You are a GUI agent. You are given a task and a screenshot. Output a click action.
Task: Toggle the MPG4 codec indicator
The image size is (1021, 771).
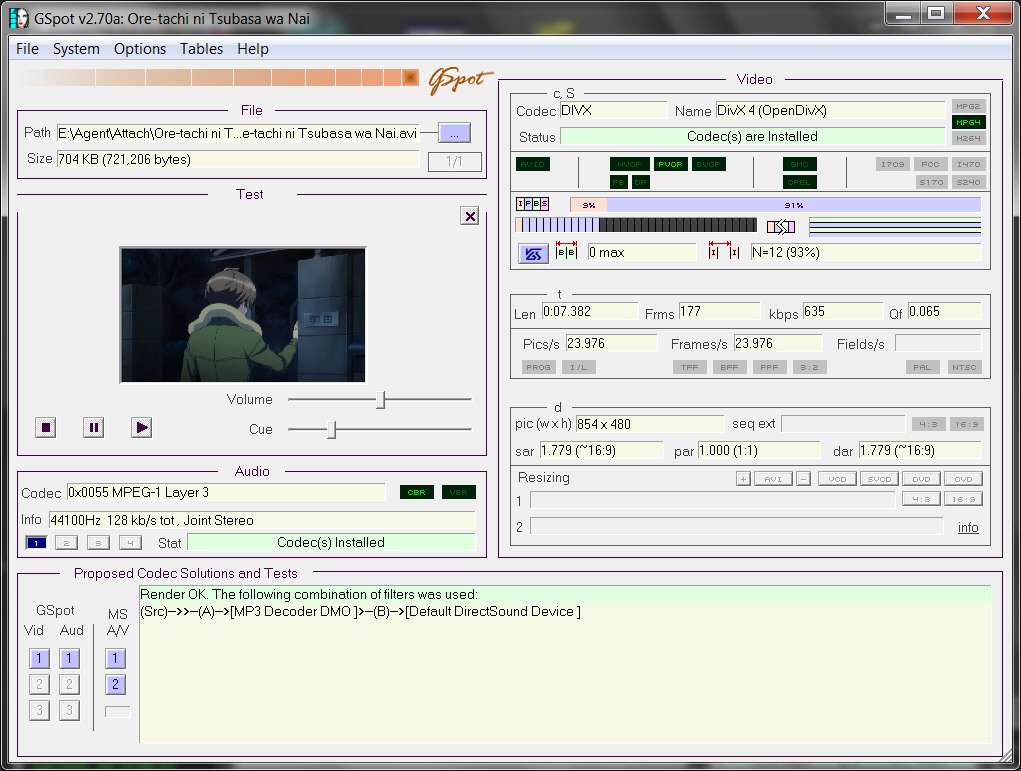[x=968, y=122]
